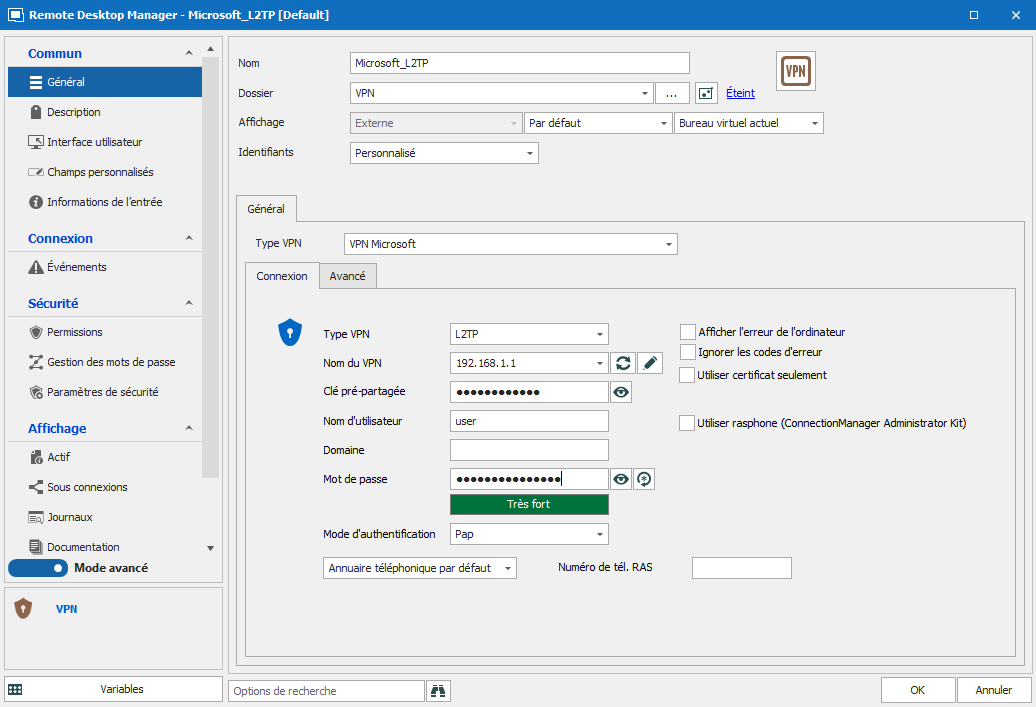The image size is (1036, 707).
Task: Enable Ignorer les codes d'erreur checkbox
Action: coord(687,352)
